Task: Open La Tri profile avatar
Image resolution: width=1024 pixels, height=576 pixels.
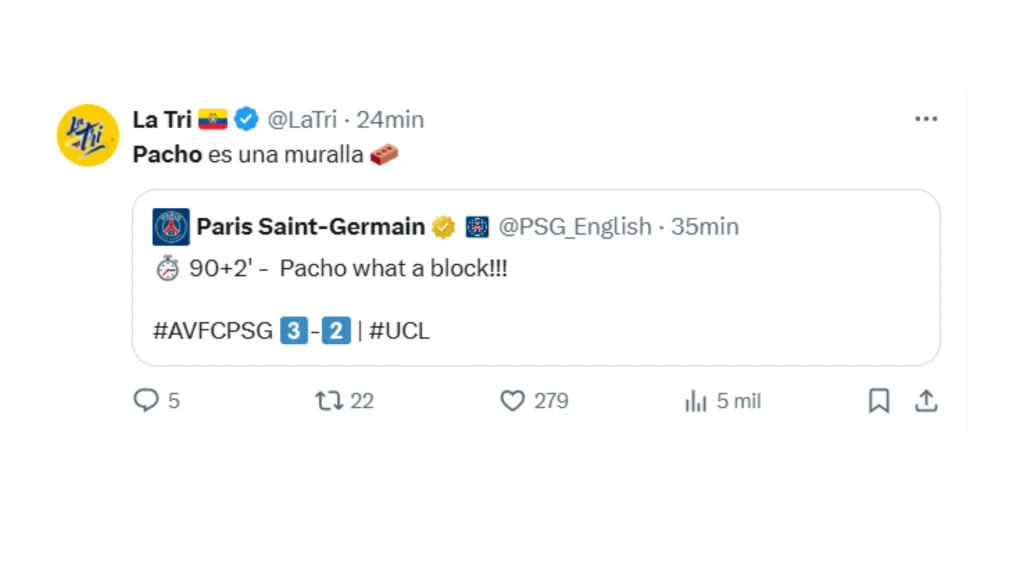Action: [87, 135]
